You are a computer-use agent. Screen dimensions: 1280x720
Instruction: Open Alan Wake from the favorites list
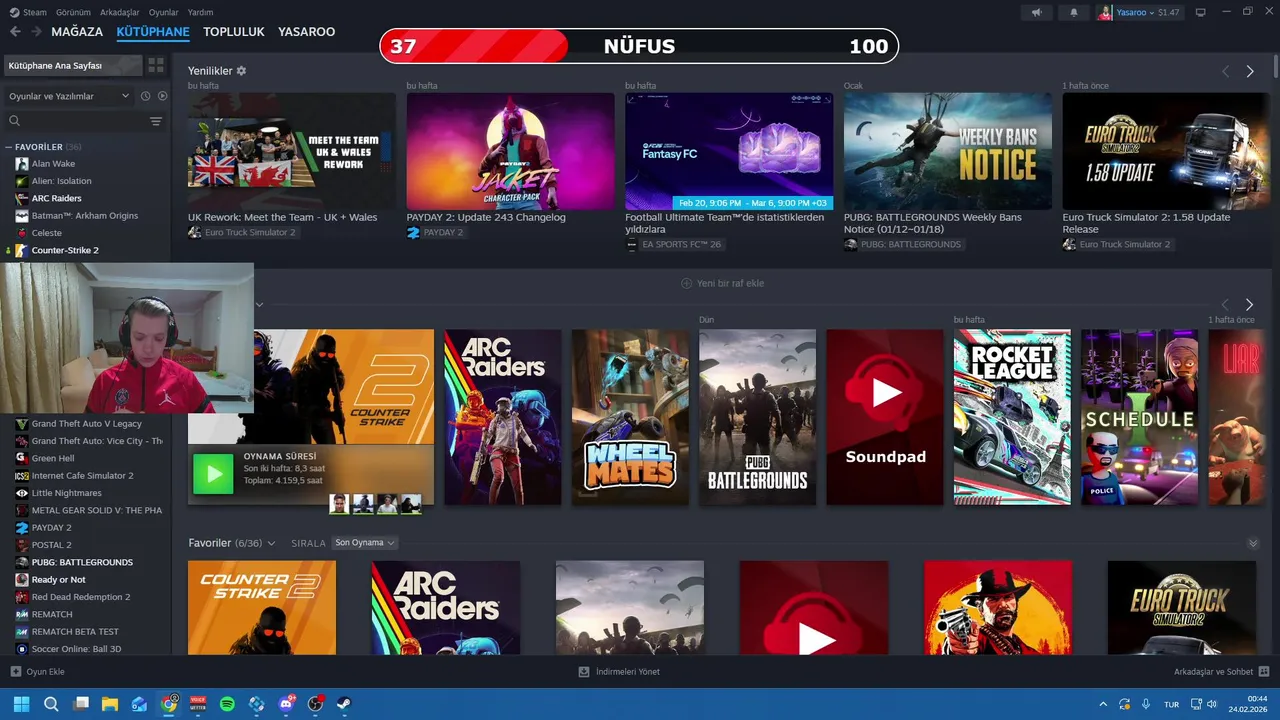coord(53,164)
